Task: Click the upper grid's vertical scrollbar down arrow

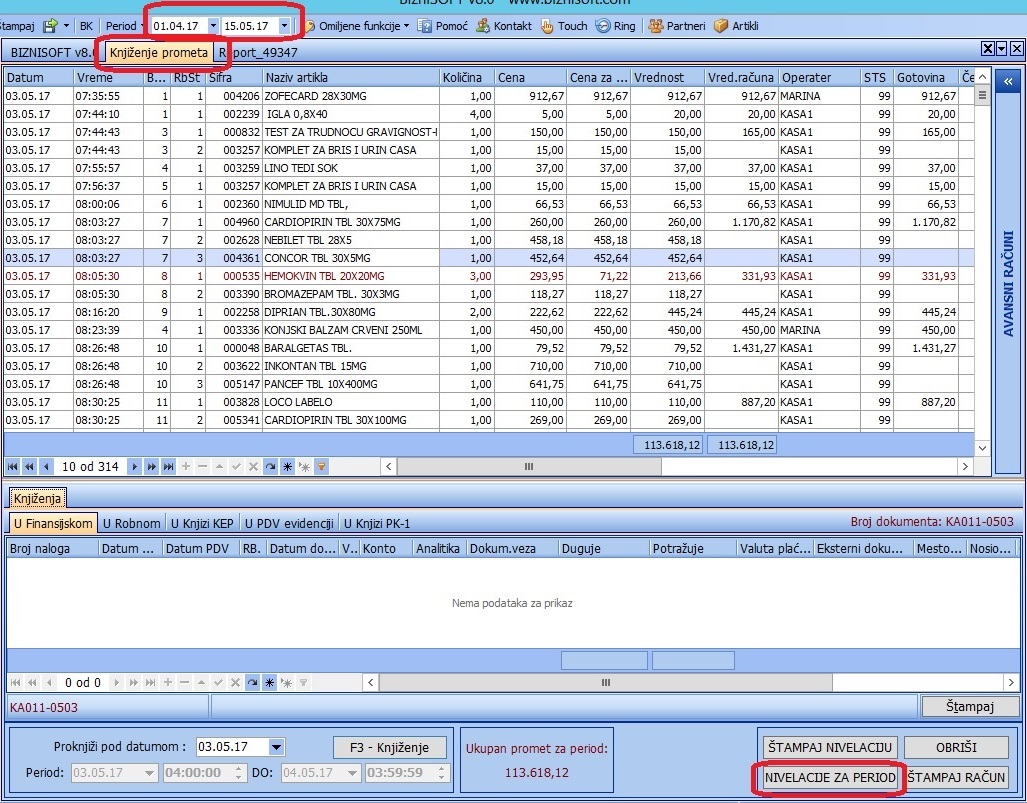Action: point(982,449)
